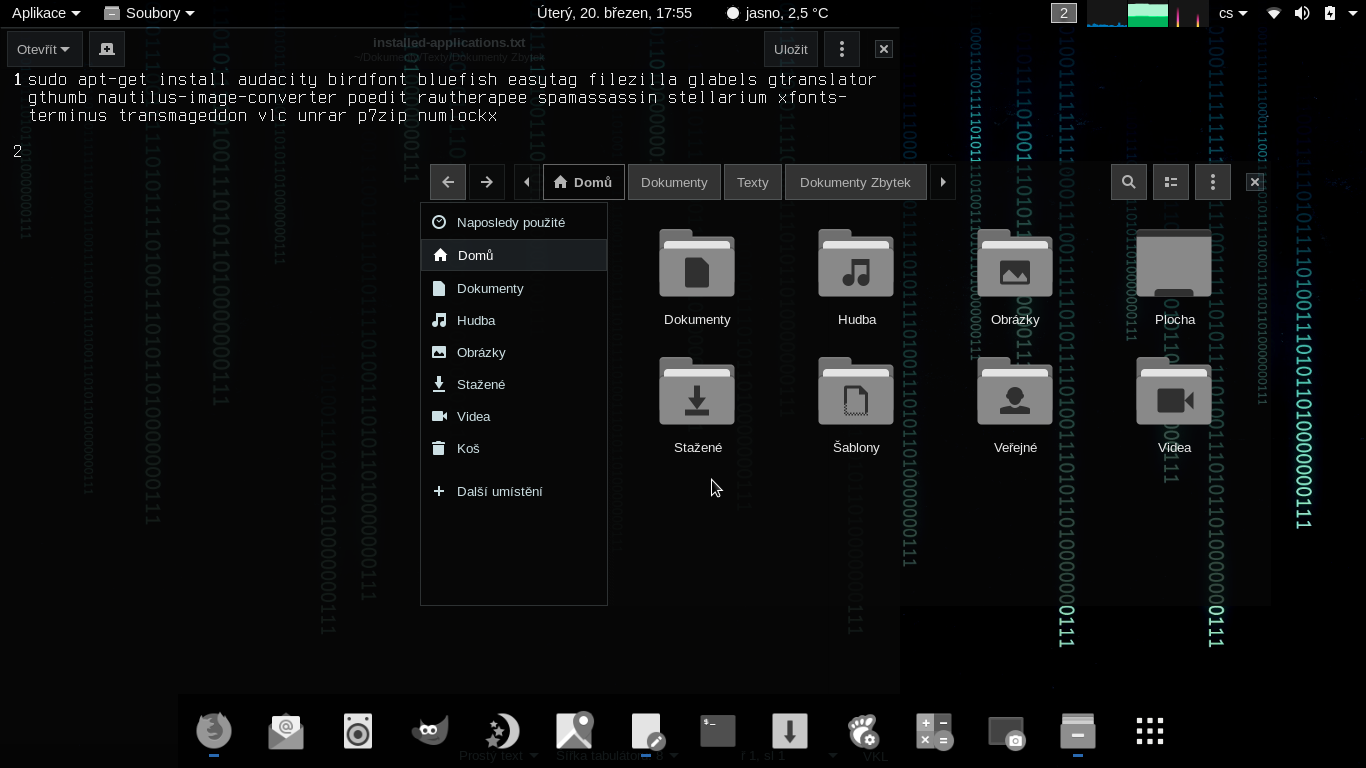The height and width of the screenshot is (768, 1366).
Task: Open the clock and calendar in the top bar
Action: click(x=614, y=13)
